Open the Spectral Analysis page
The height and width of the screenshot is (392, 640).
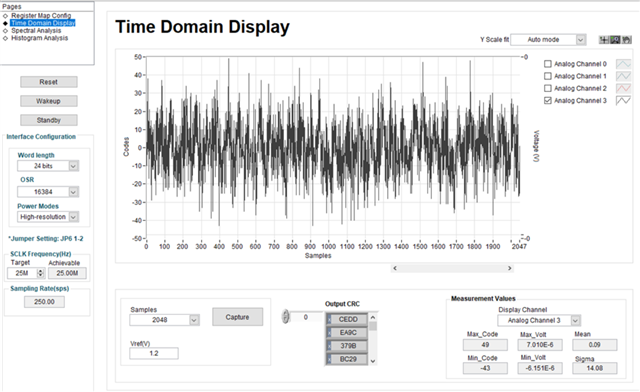(36, 31)
